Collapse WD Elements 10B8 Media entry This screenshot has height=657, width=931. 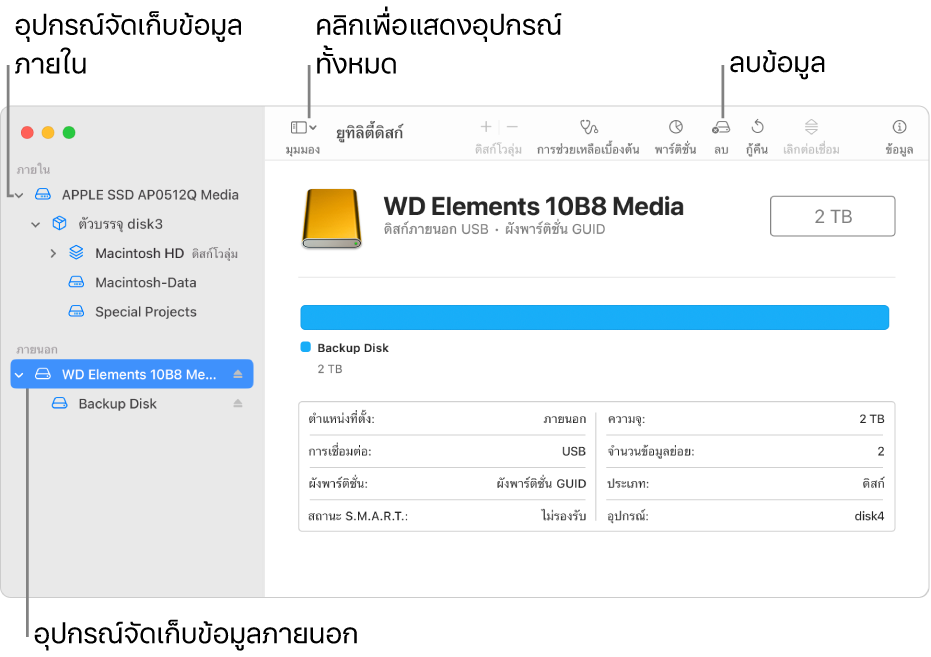point(20,374)
